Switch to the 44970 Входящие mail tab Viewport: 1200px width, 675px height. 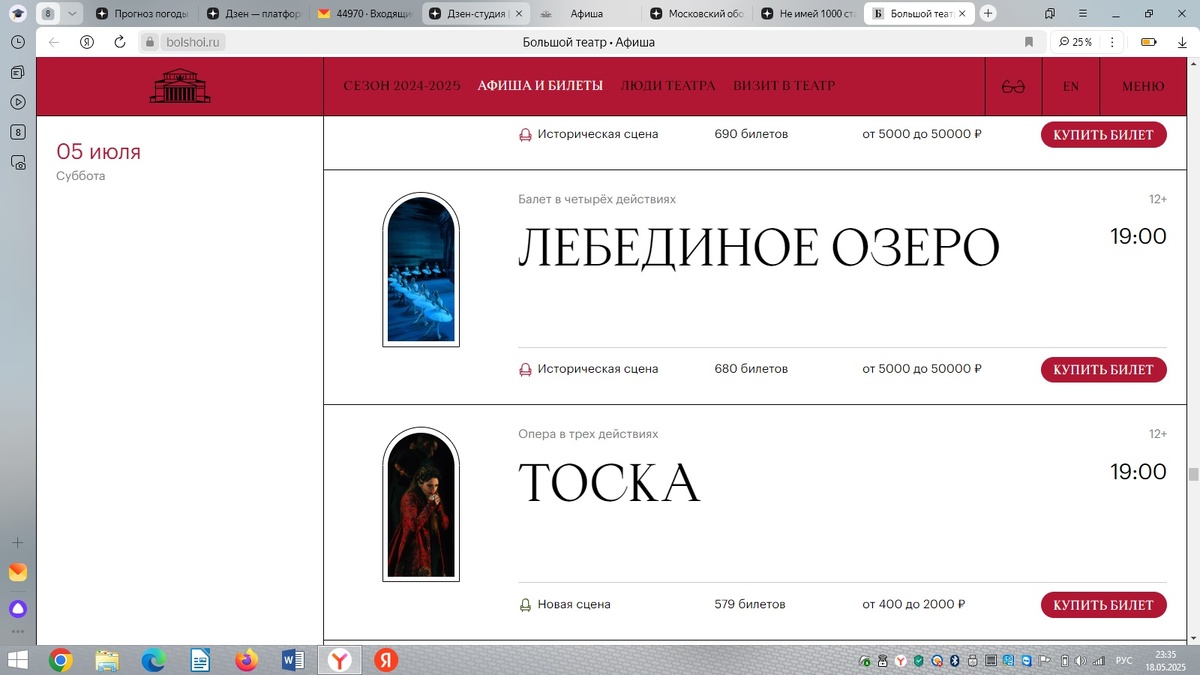coord(364,14)
